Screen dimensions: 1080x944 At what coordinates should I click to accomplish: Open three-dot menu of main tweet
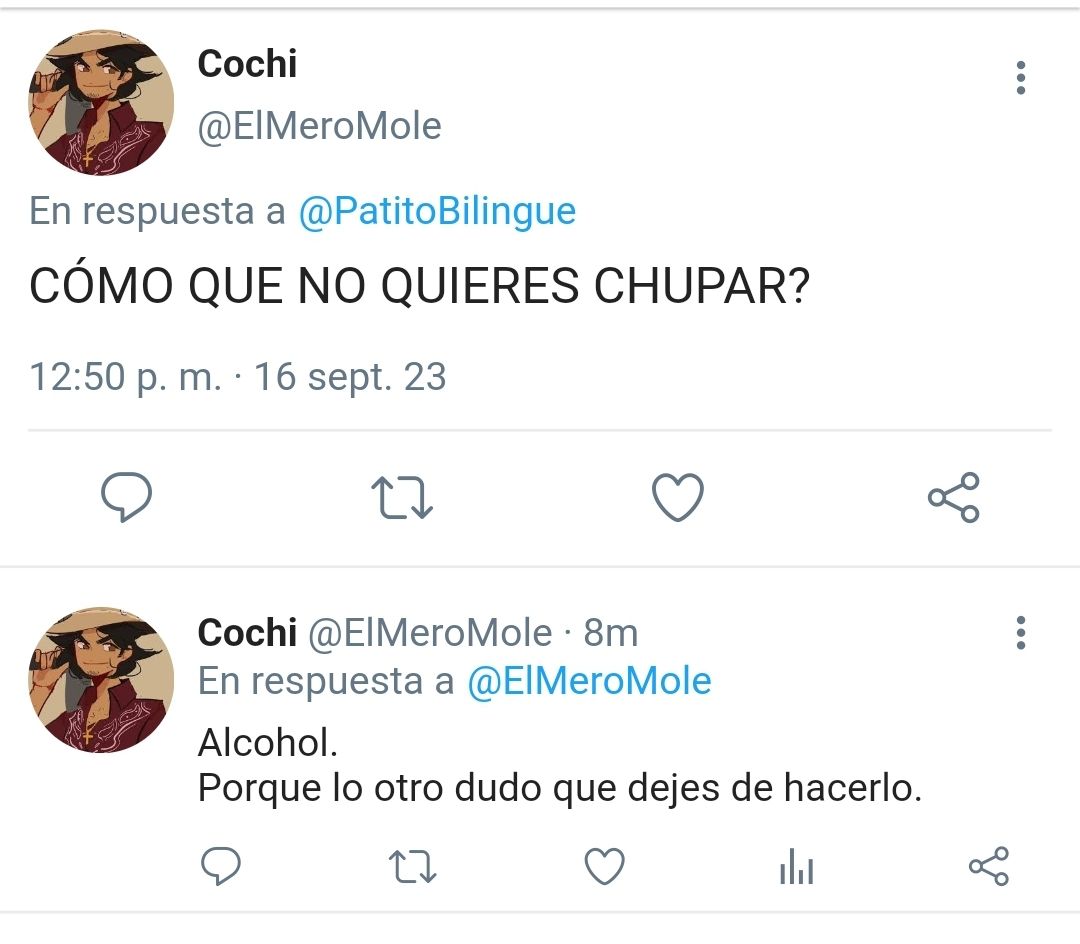1021,78
